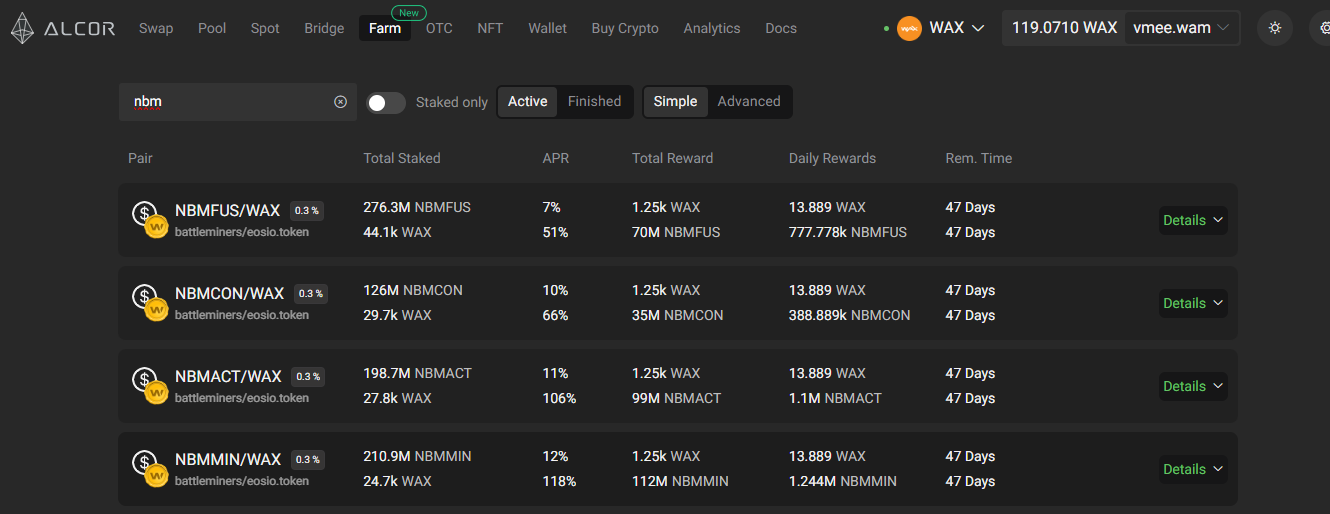Click the Daily Rewards column header
The width and height of the screenshot is (1330, 514).
pos(832,158)
